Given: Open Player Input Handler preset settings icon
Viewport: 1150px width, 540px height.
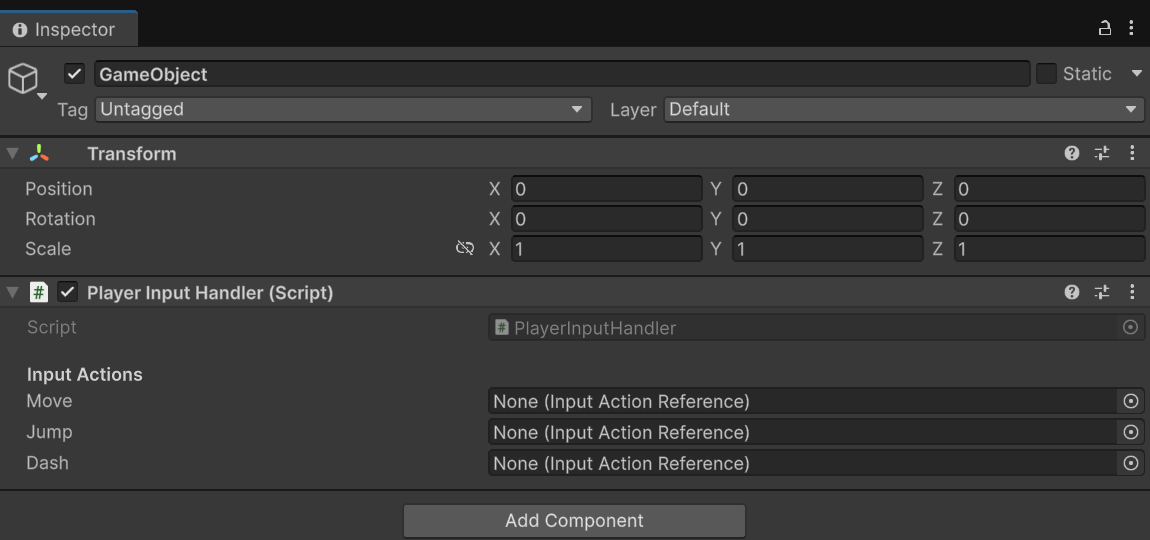Looking at the screenshot, I should (x=1102, y=292).
